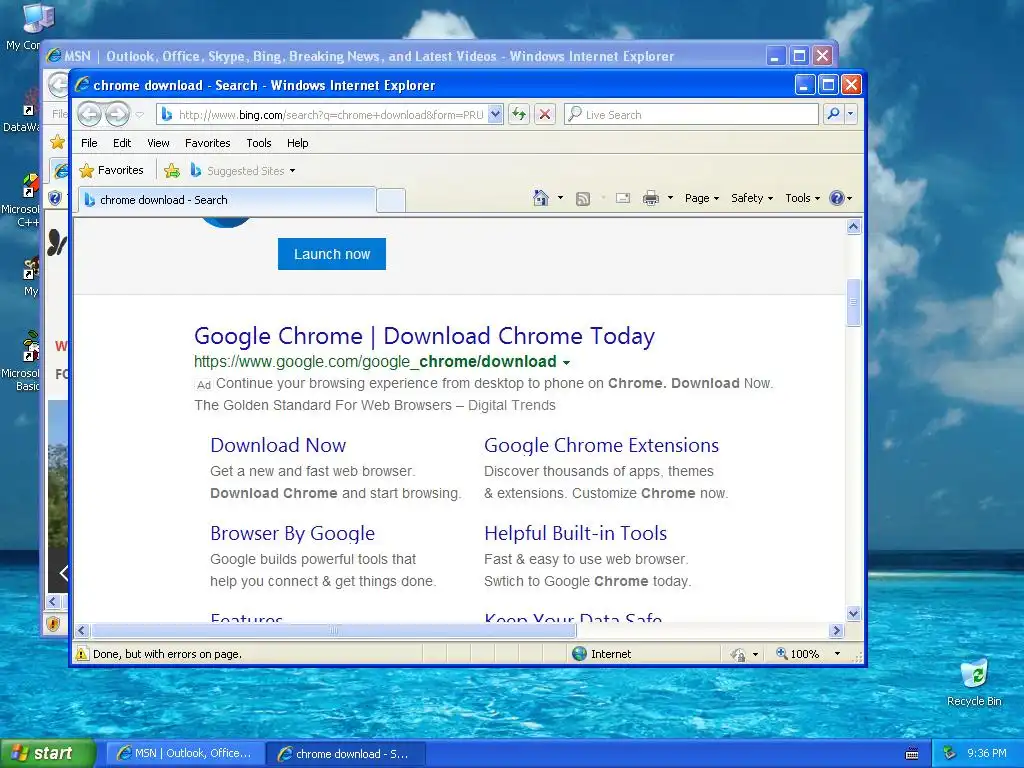Click the scroll up arrow
Image resolution: width=1024 pixels, height=768 pixels.
click(x=854, y=227)
